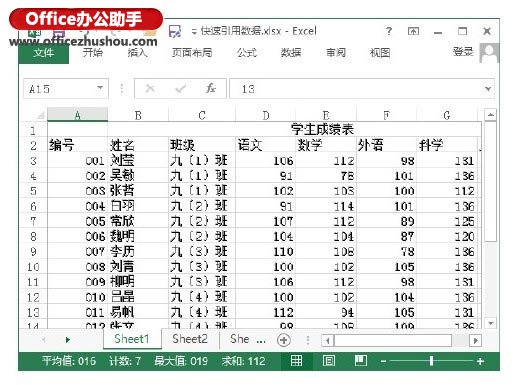
Task: Open Insert Function fx button
Action: point(211,89)
